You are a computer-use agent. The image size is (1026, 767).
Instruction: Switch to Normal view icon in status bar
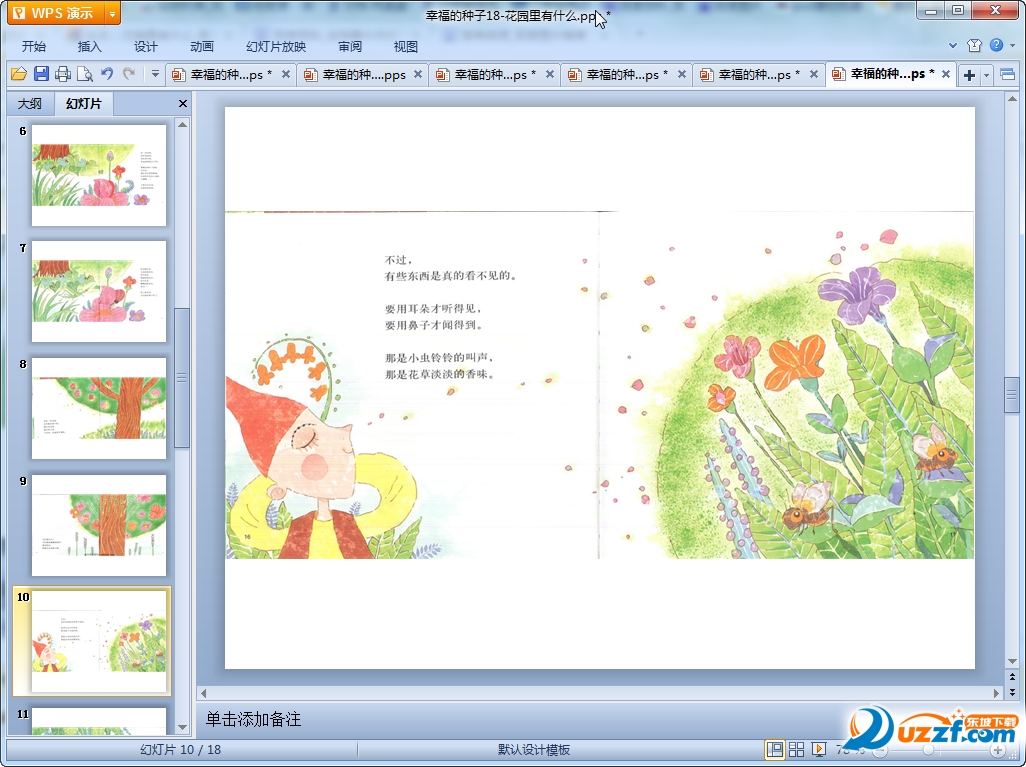click(x=775, y=749)
